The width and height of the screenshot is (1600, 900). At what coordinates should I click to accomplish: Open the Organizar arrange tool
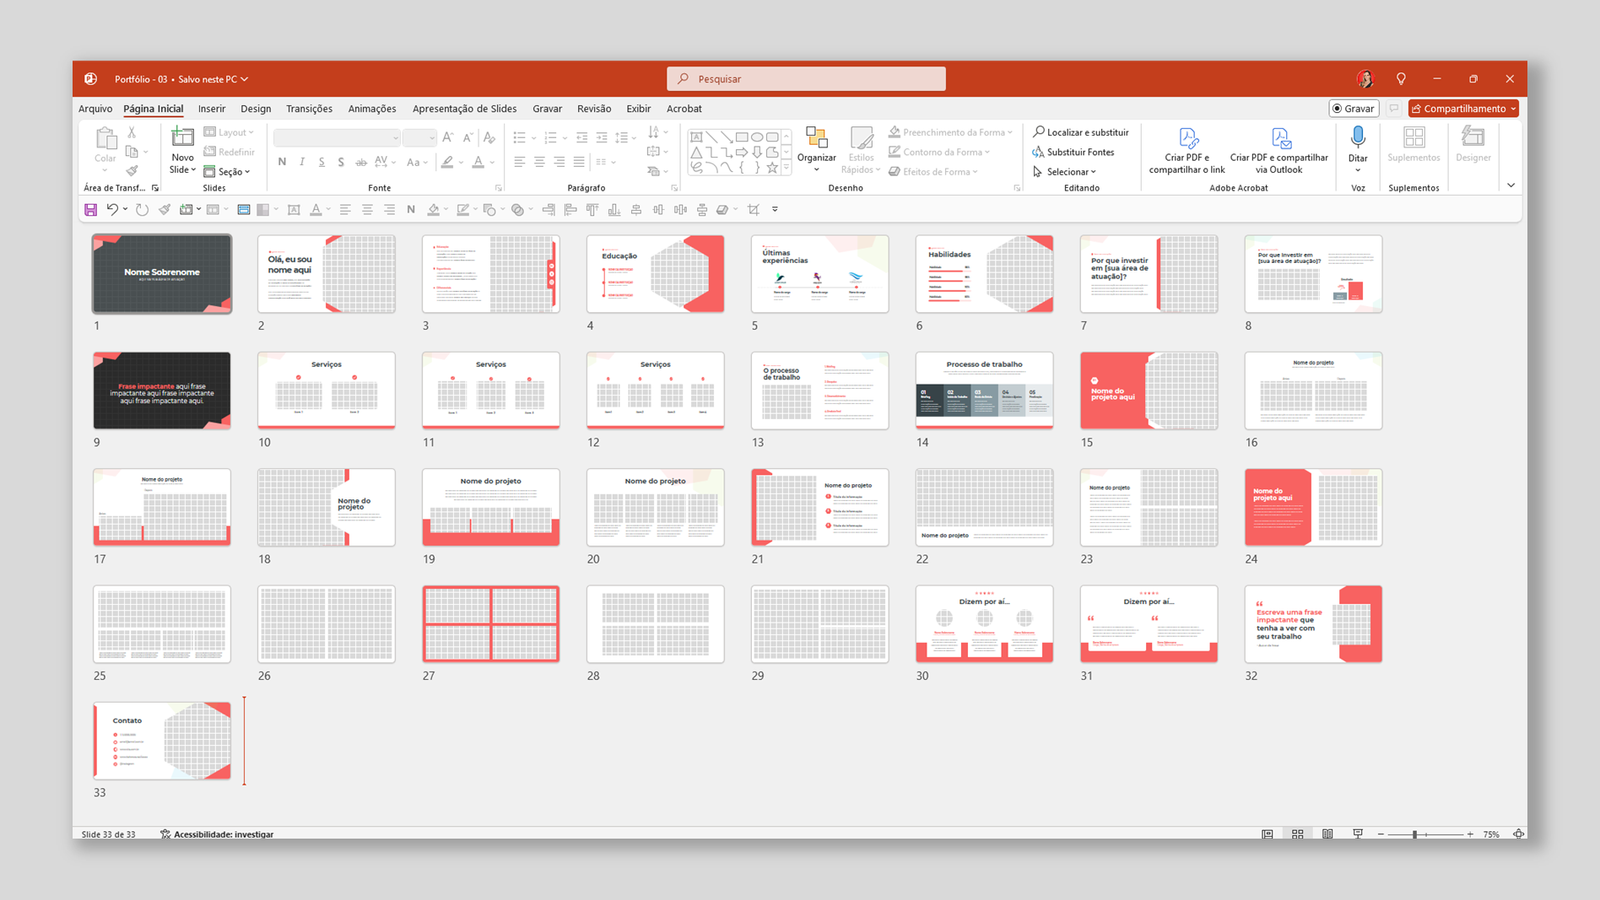[816, 145]
